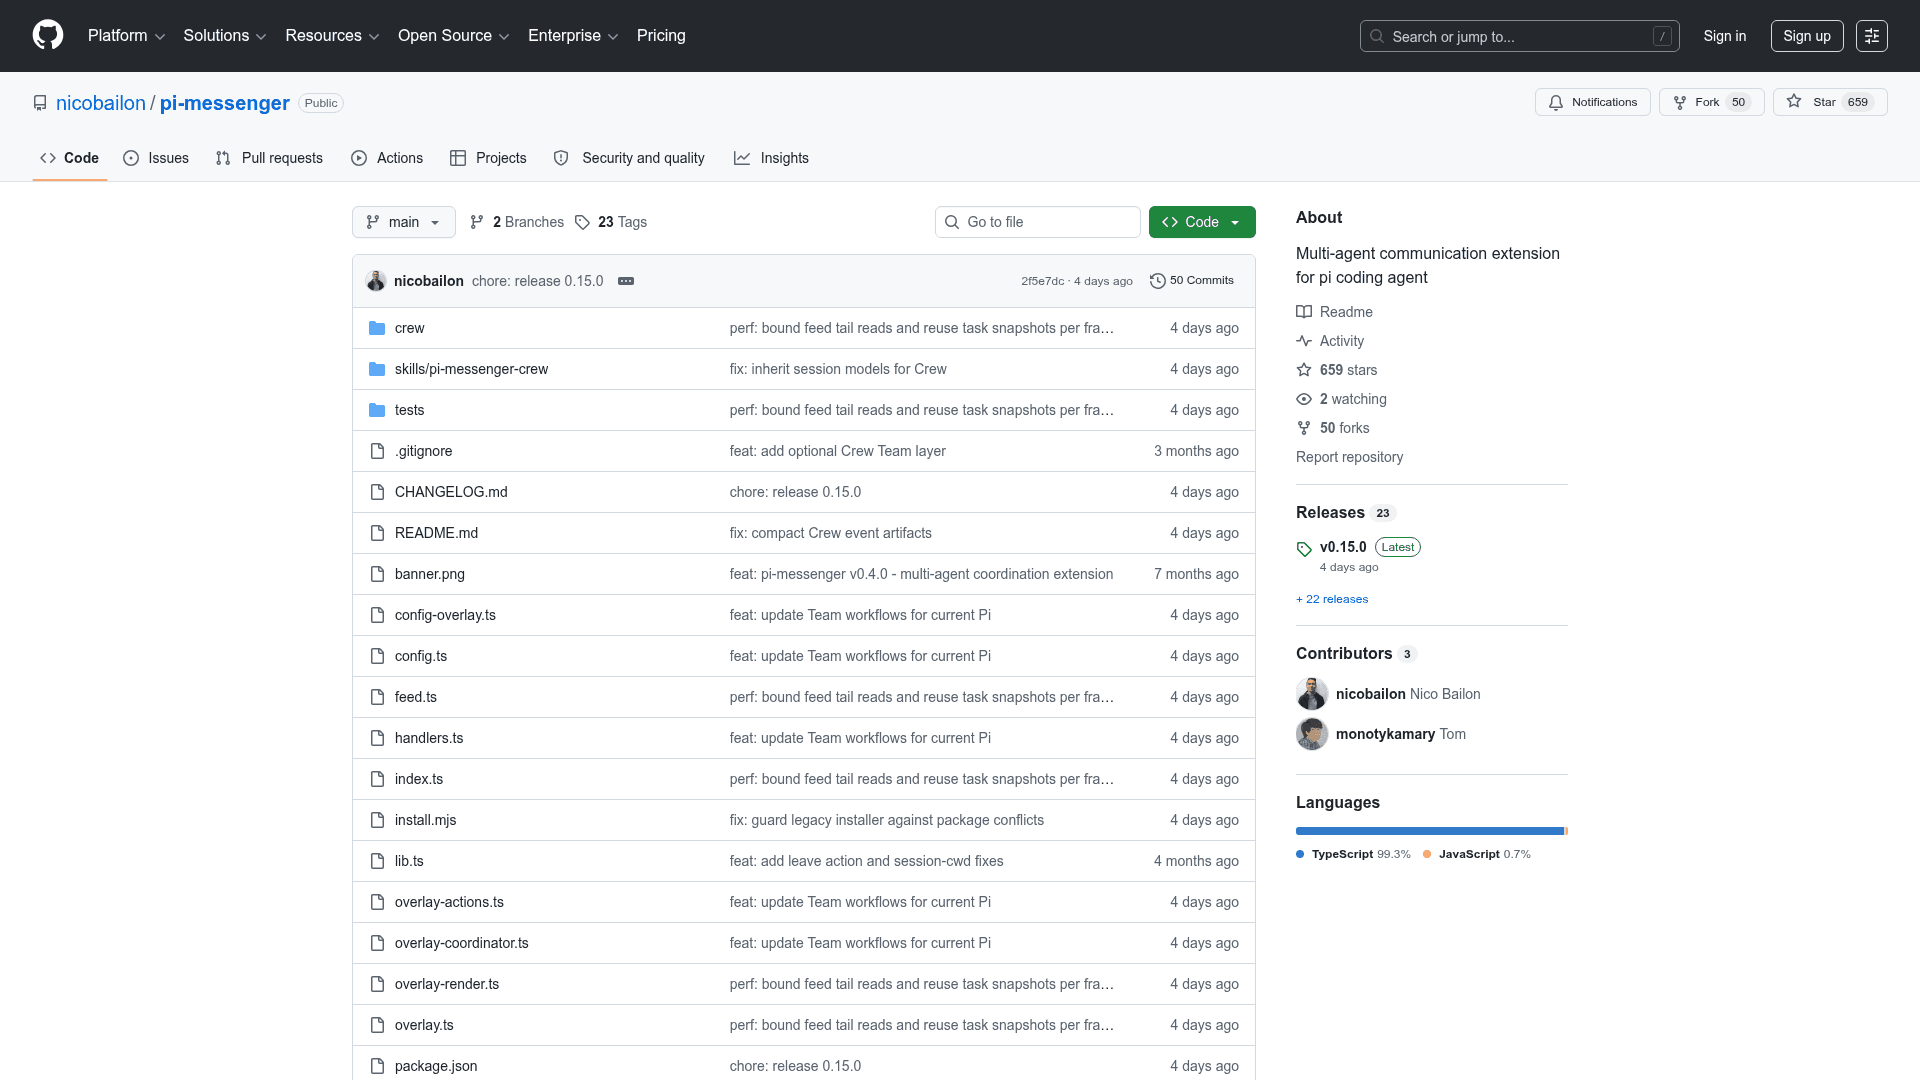Viewport: 1920px width, 1080px height.
Task: Expand commit message ellipsis icon
Action: coord(626,281)
